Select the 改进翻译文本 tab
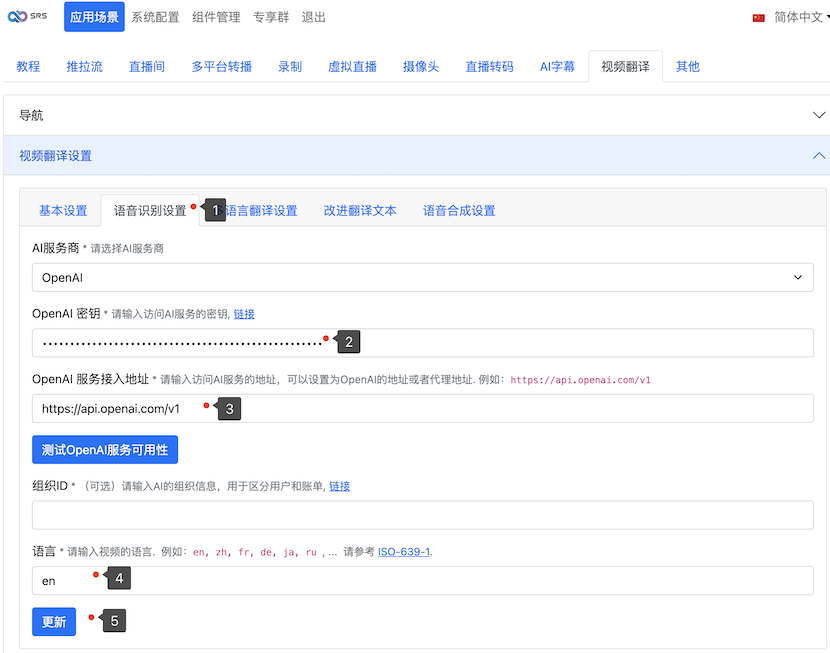Image resolution: width=830 pixels, height=653 pixels. tap(360, 210)
